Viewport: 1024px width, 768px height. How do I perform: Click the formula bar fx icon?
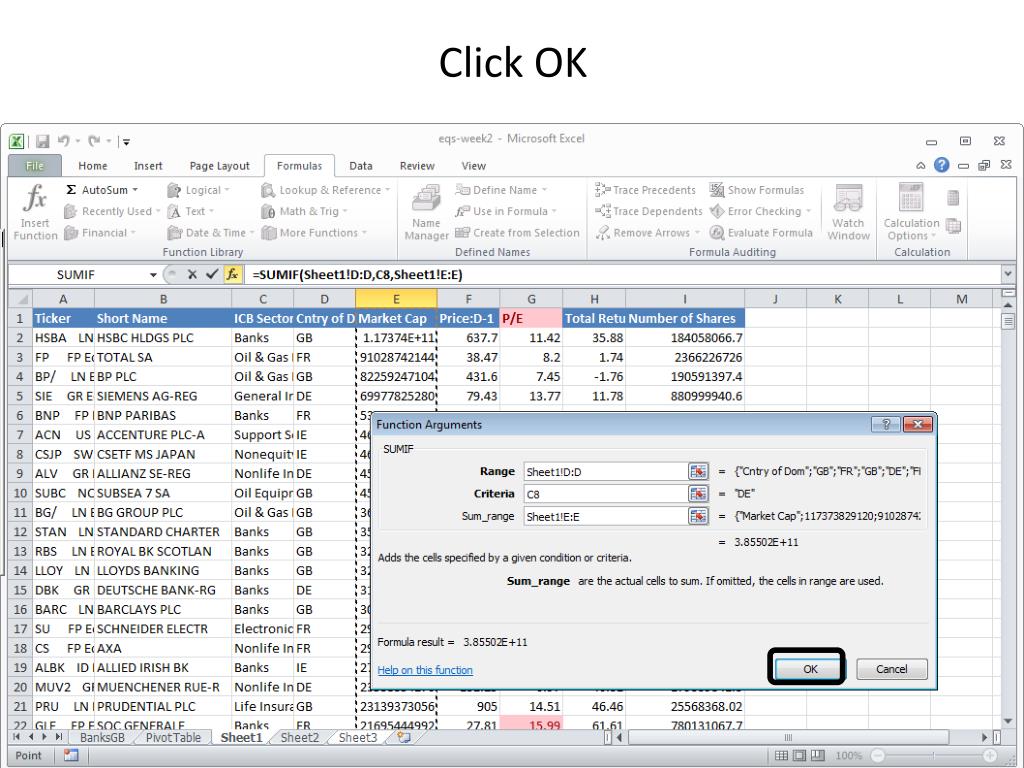[x=232, y=274]
